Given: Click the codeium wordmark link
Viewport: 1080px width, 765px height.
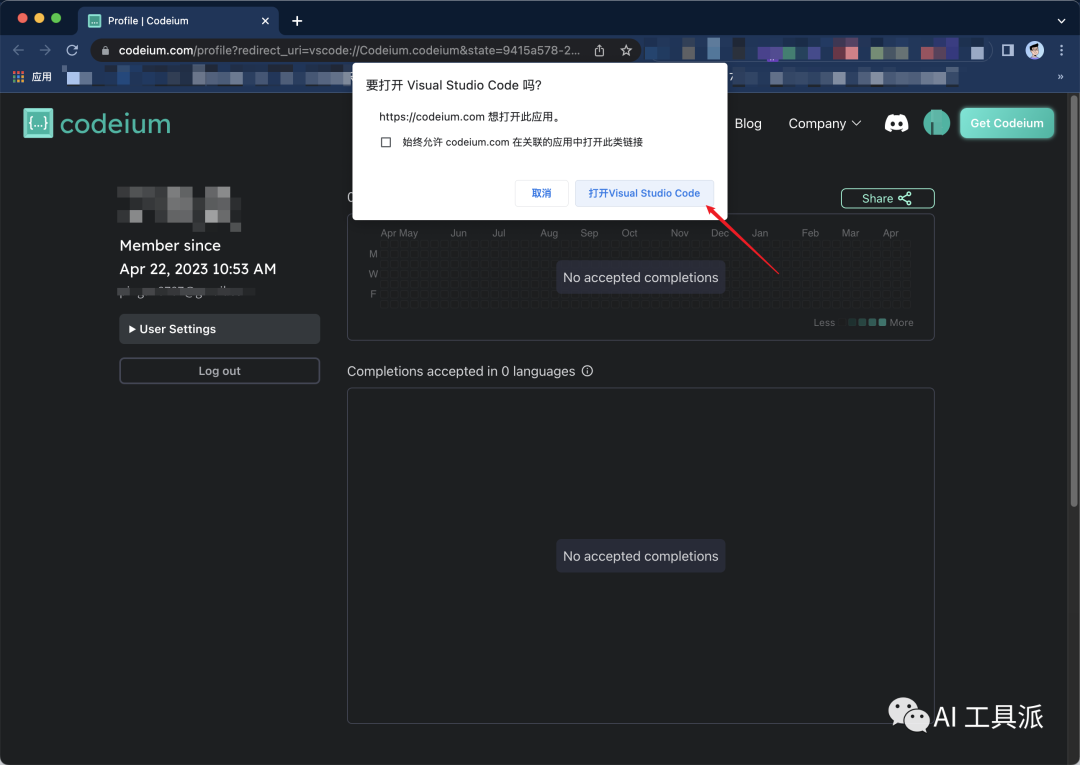Looking at the screenshot, I should 115,124.
